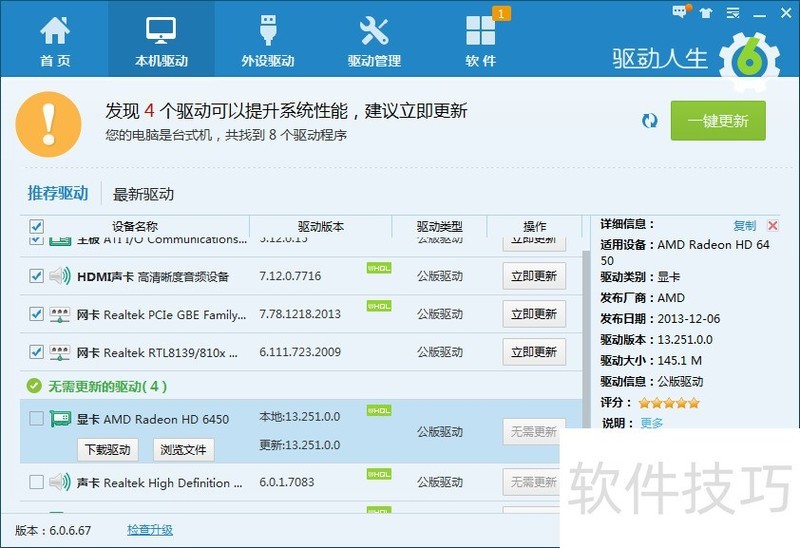Open the feedback message bubble icon
Screen dimensions: 800x548
coord(681,12)
